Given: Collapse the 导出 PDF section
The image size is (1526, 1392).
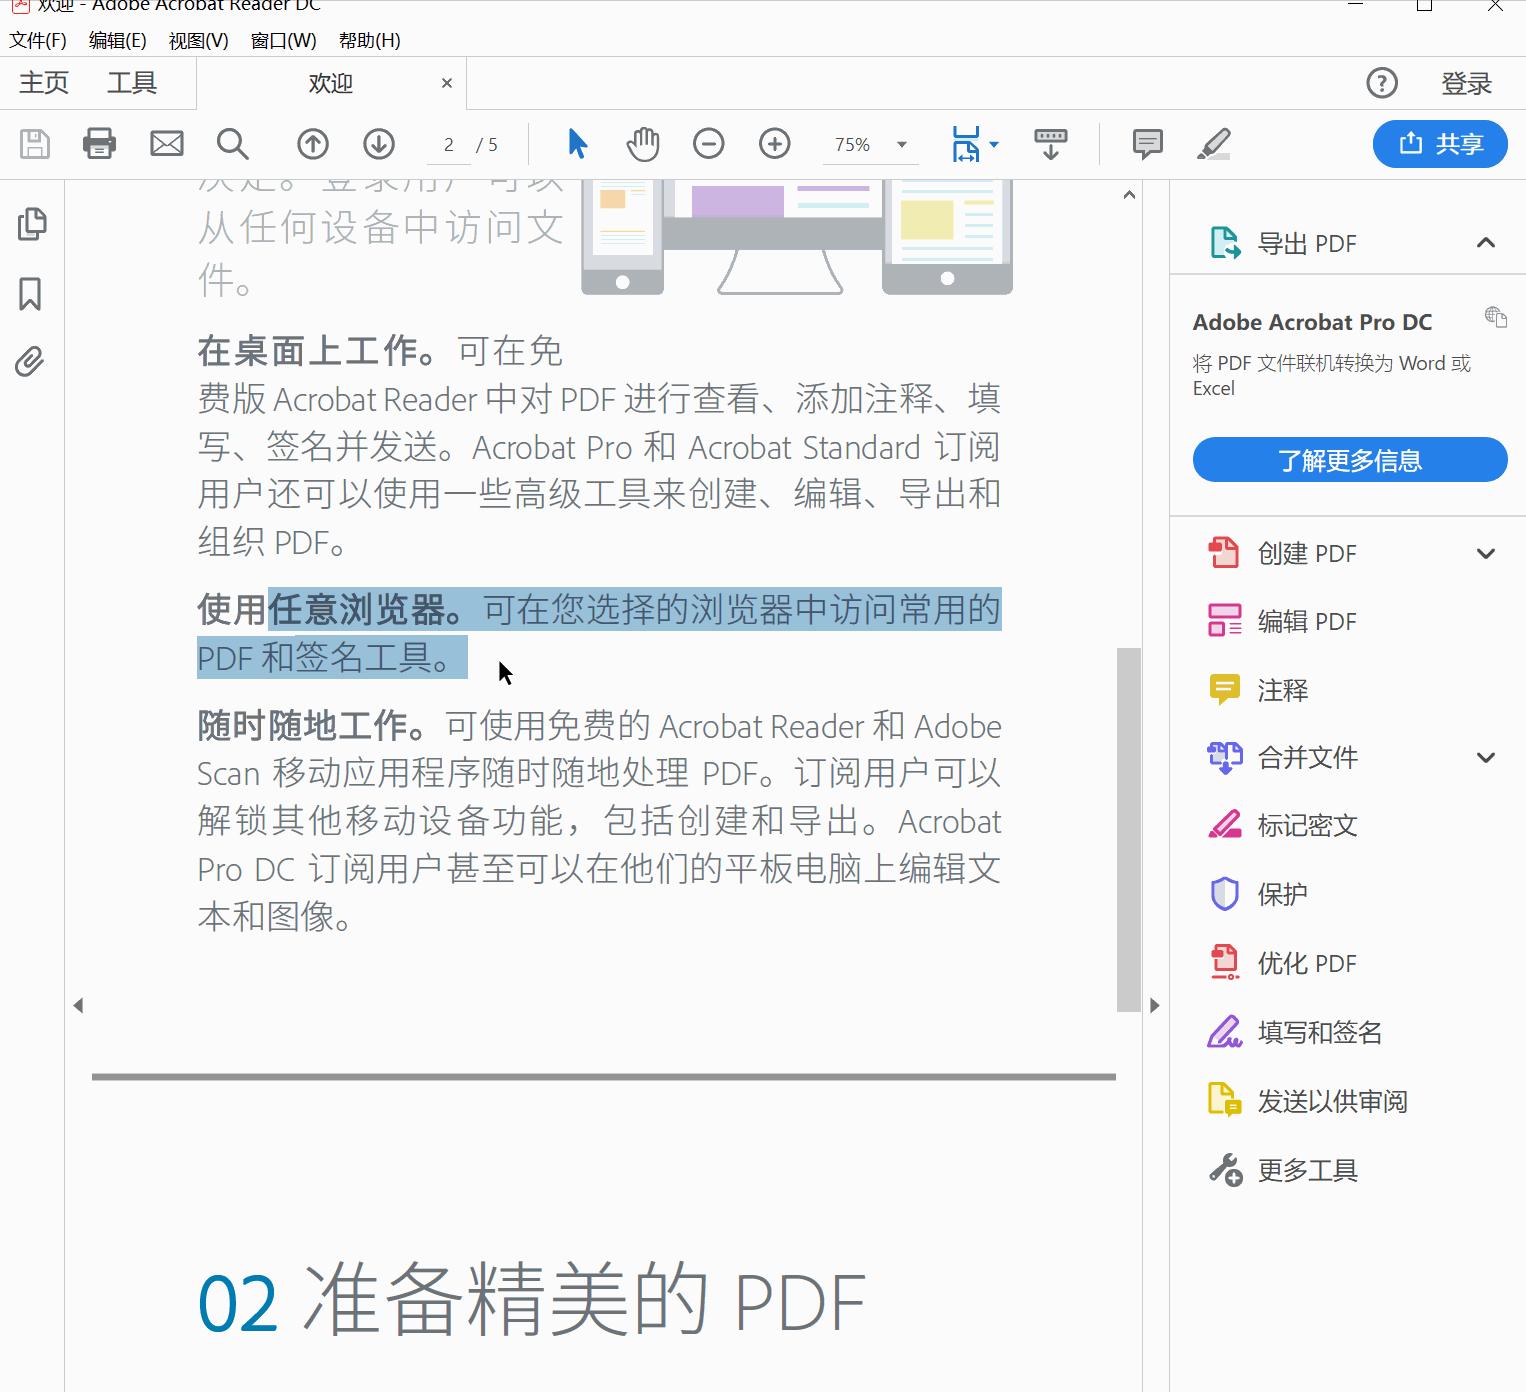Looking at the screenshot, I should click(1484, 243).
